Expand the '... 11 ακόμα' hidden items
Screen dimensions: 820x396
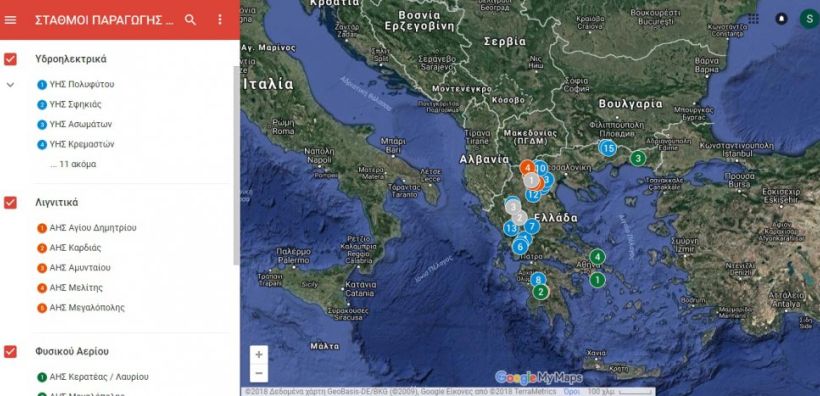tap(73, 164)
